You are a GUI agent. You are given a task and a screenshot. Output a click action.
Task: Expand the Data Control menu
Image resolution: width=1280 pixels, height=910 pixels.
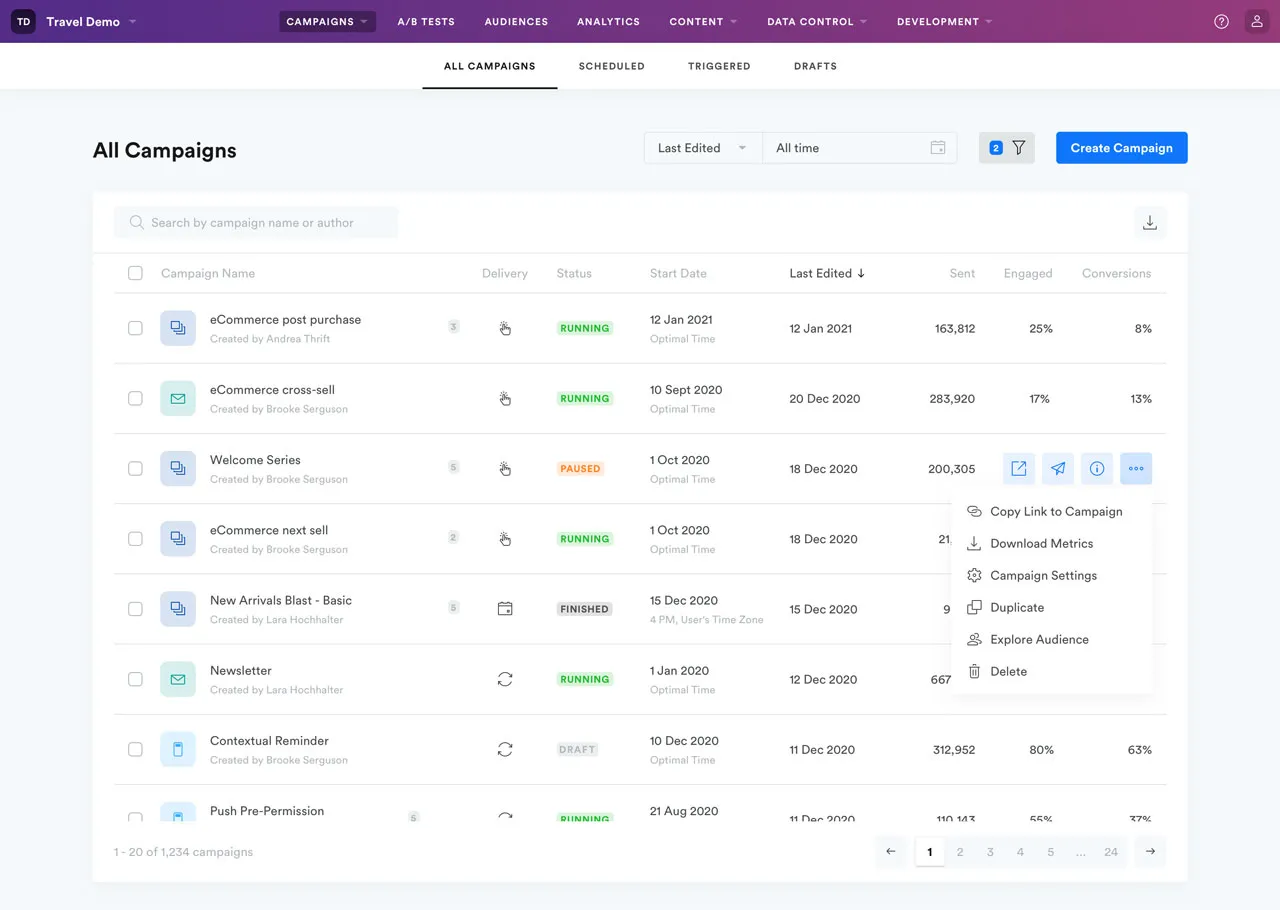pos(817,22)
